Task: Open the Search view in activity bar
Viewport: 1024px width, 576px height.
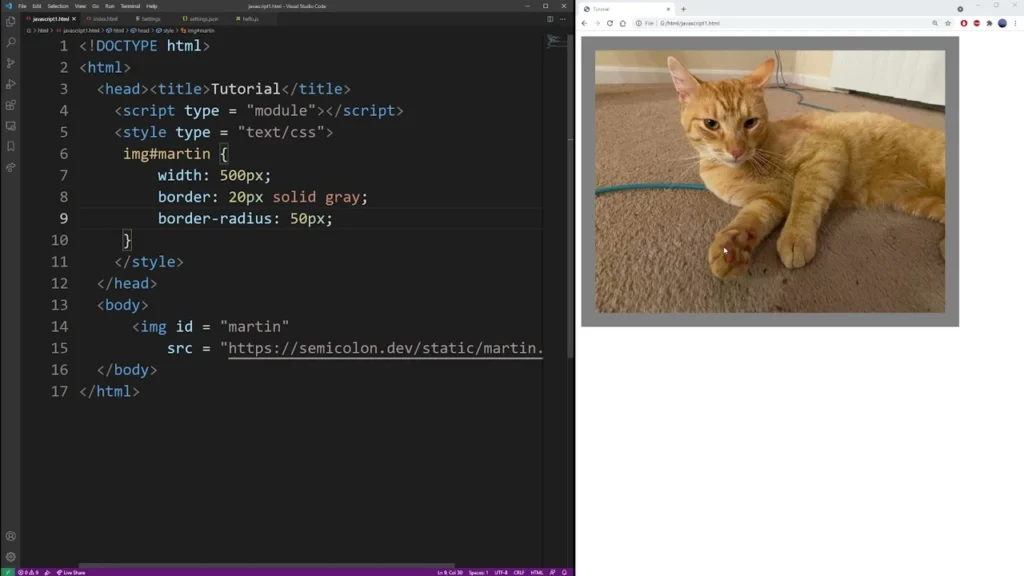Action: pyautogui.click(x=11, y=42)
